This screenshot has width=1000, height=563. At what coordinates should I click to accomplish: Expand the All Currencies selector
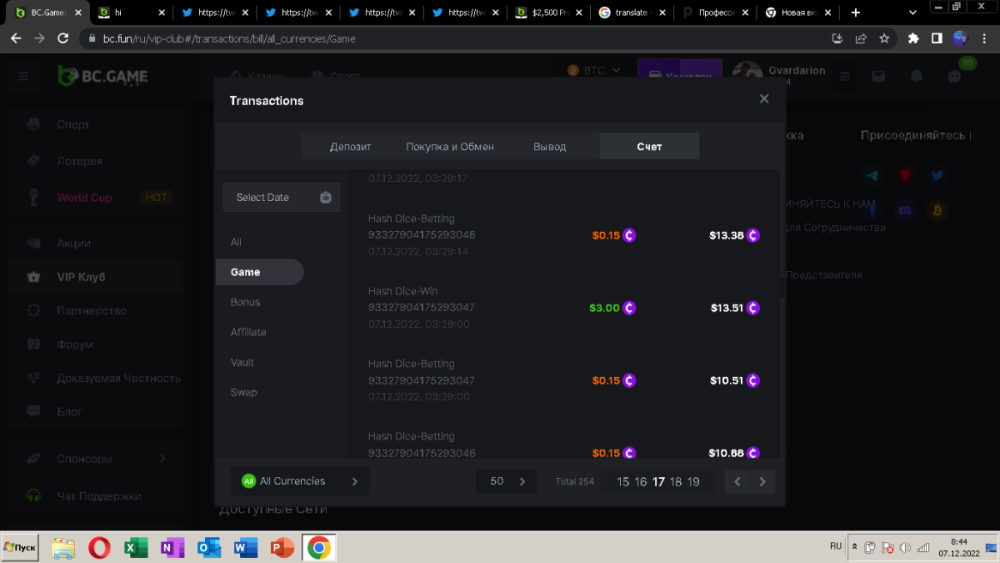click(300, 482)
